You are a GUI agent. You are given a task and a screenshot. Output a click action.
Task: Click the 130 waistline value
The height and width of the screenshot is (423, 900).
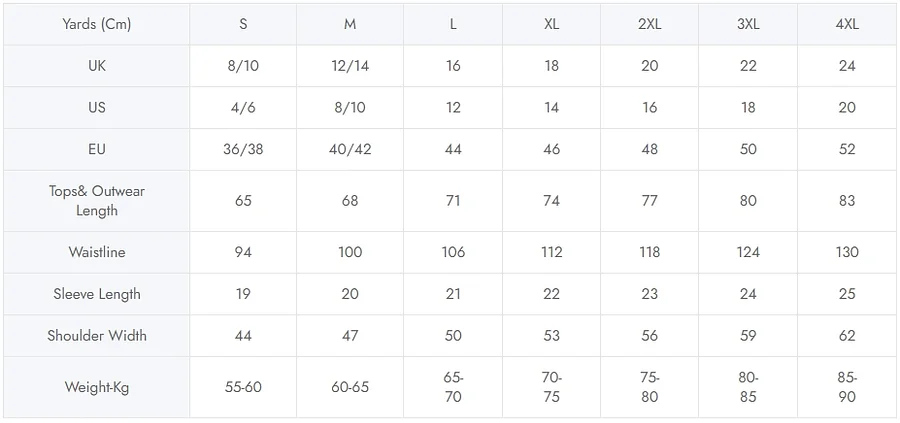[x=847, y=252]
